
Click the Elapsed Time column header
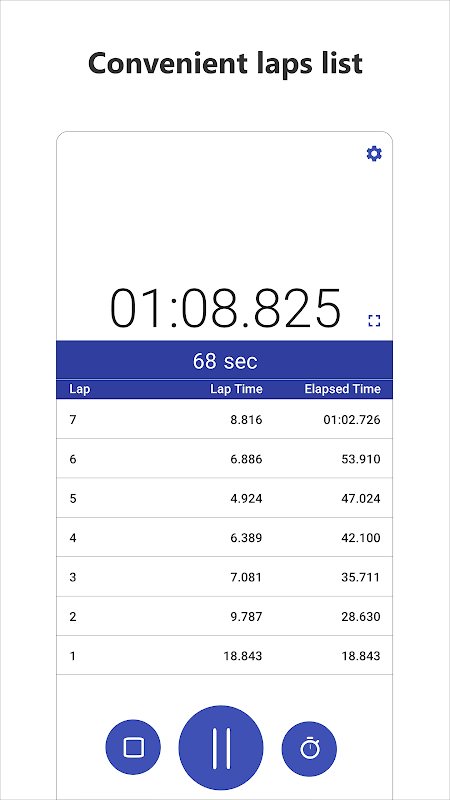click(342, 389)
